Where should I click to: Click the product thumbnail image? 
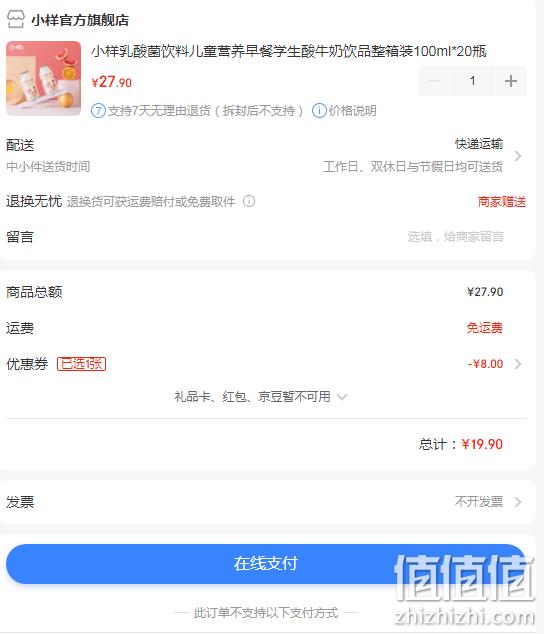click(x=43, y=78)
